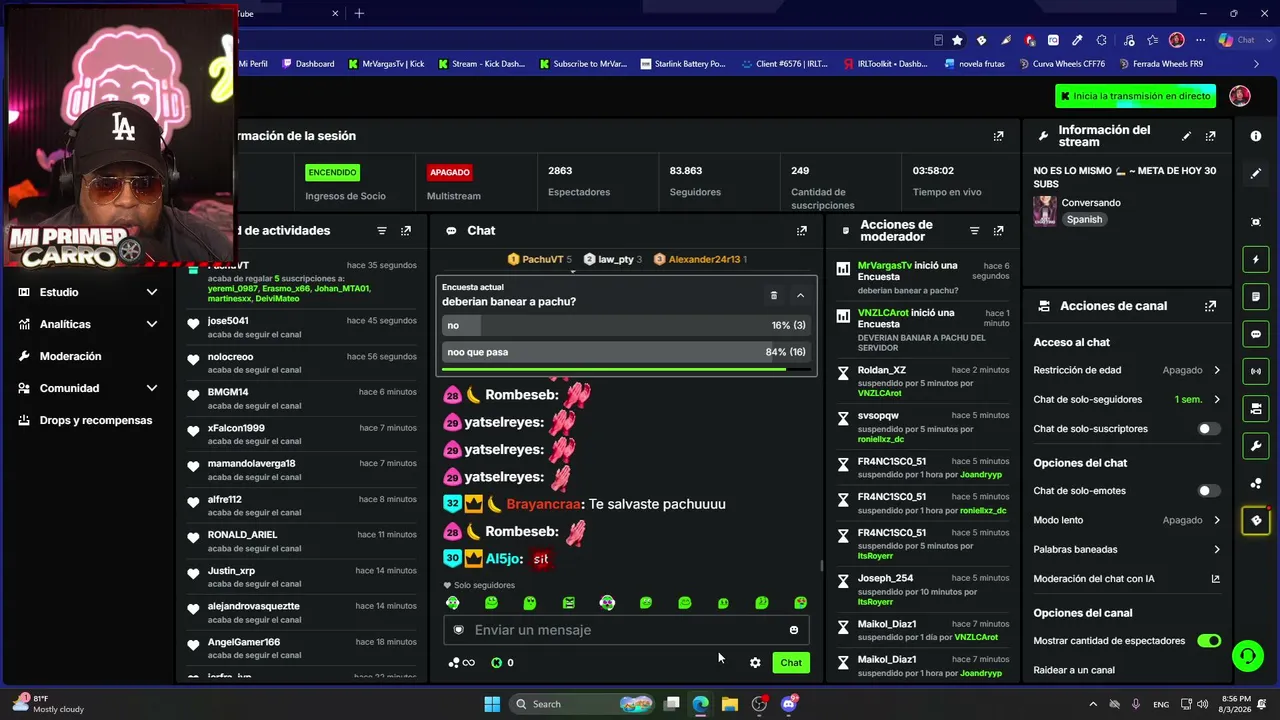Open the novela frutas bookmark
The height and width of the screenshot is (720, 1280).
[x=975, y=64]
